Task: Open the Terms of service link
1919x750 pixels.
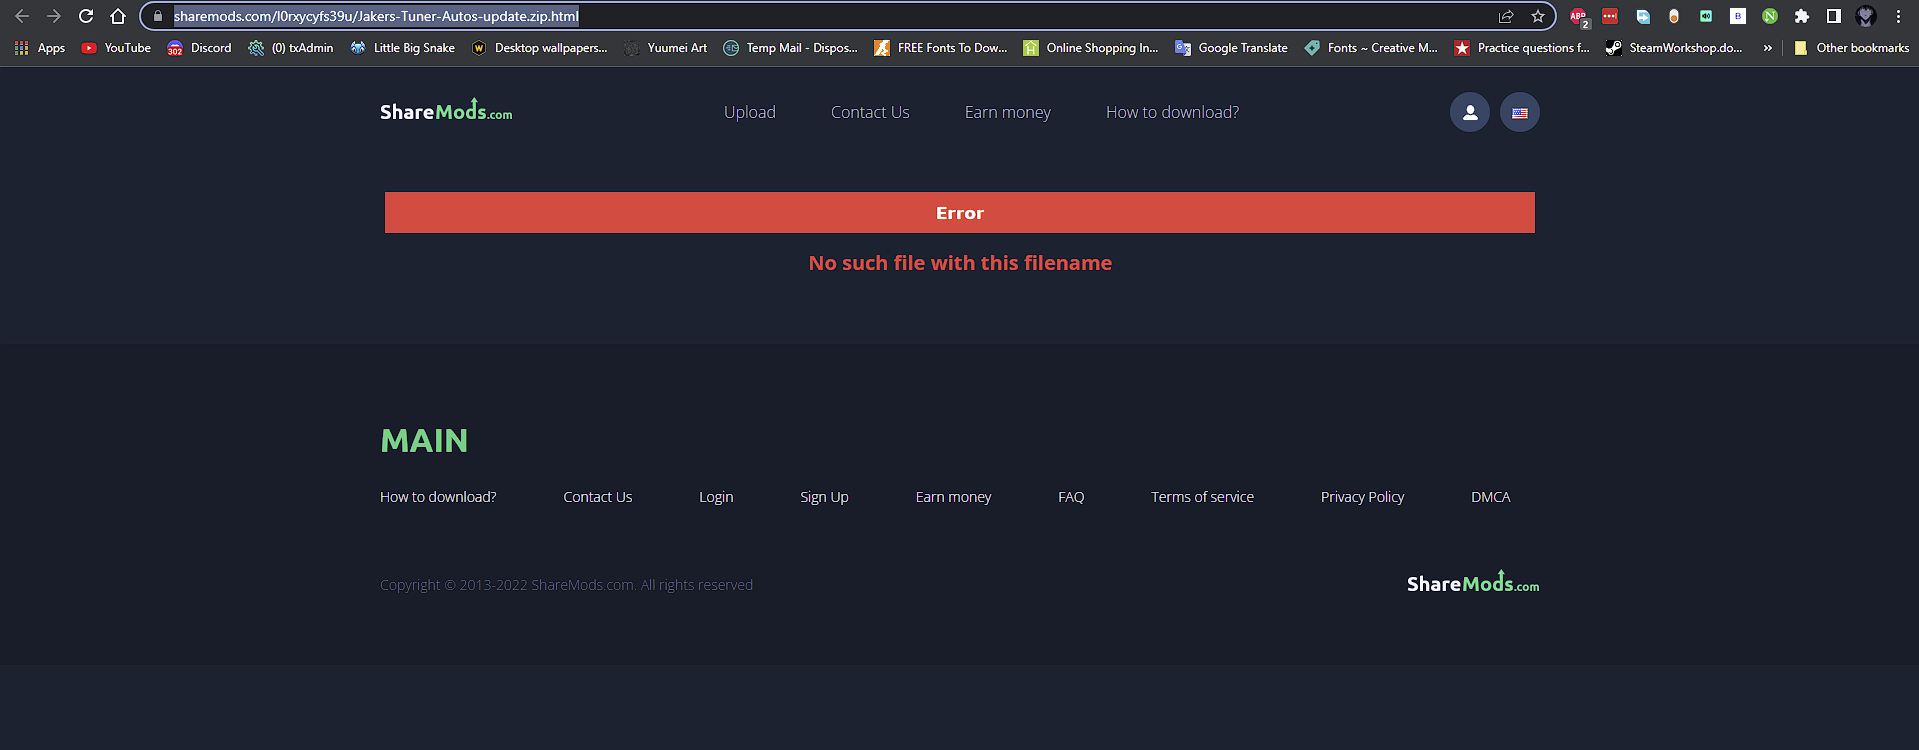Action: click(1202, 497)
